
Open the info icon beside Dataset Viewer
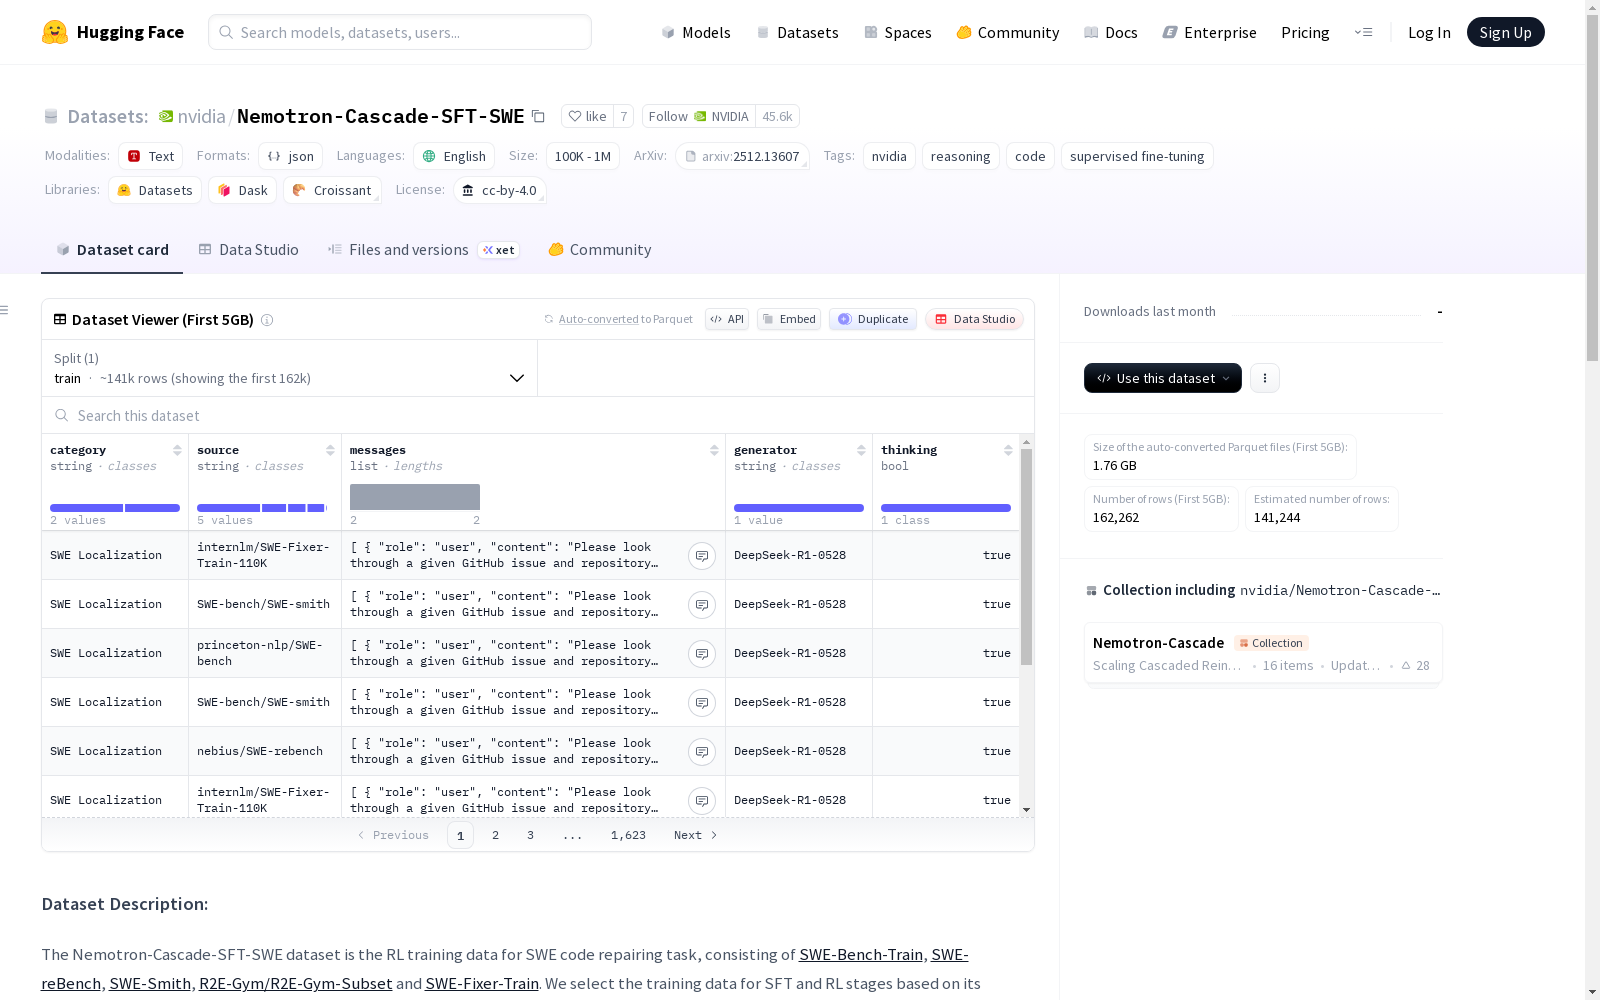point(267,320)
